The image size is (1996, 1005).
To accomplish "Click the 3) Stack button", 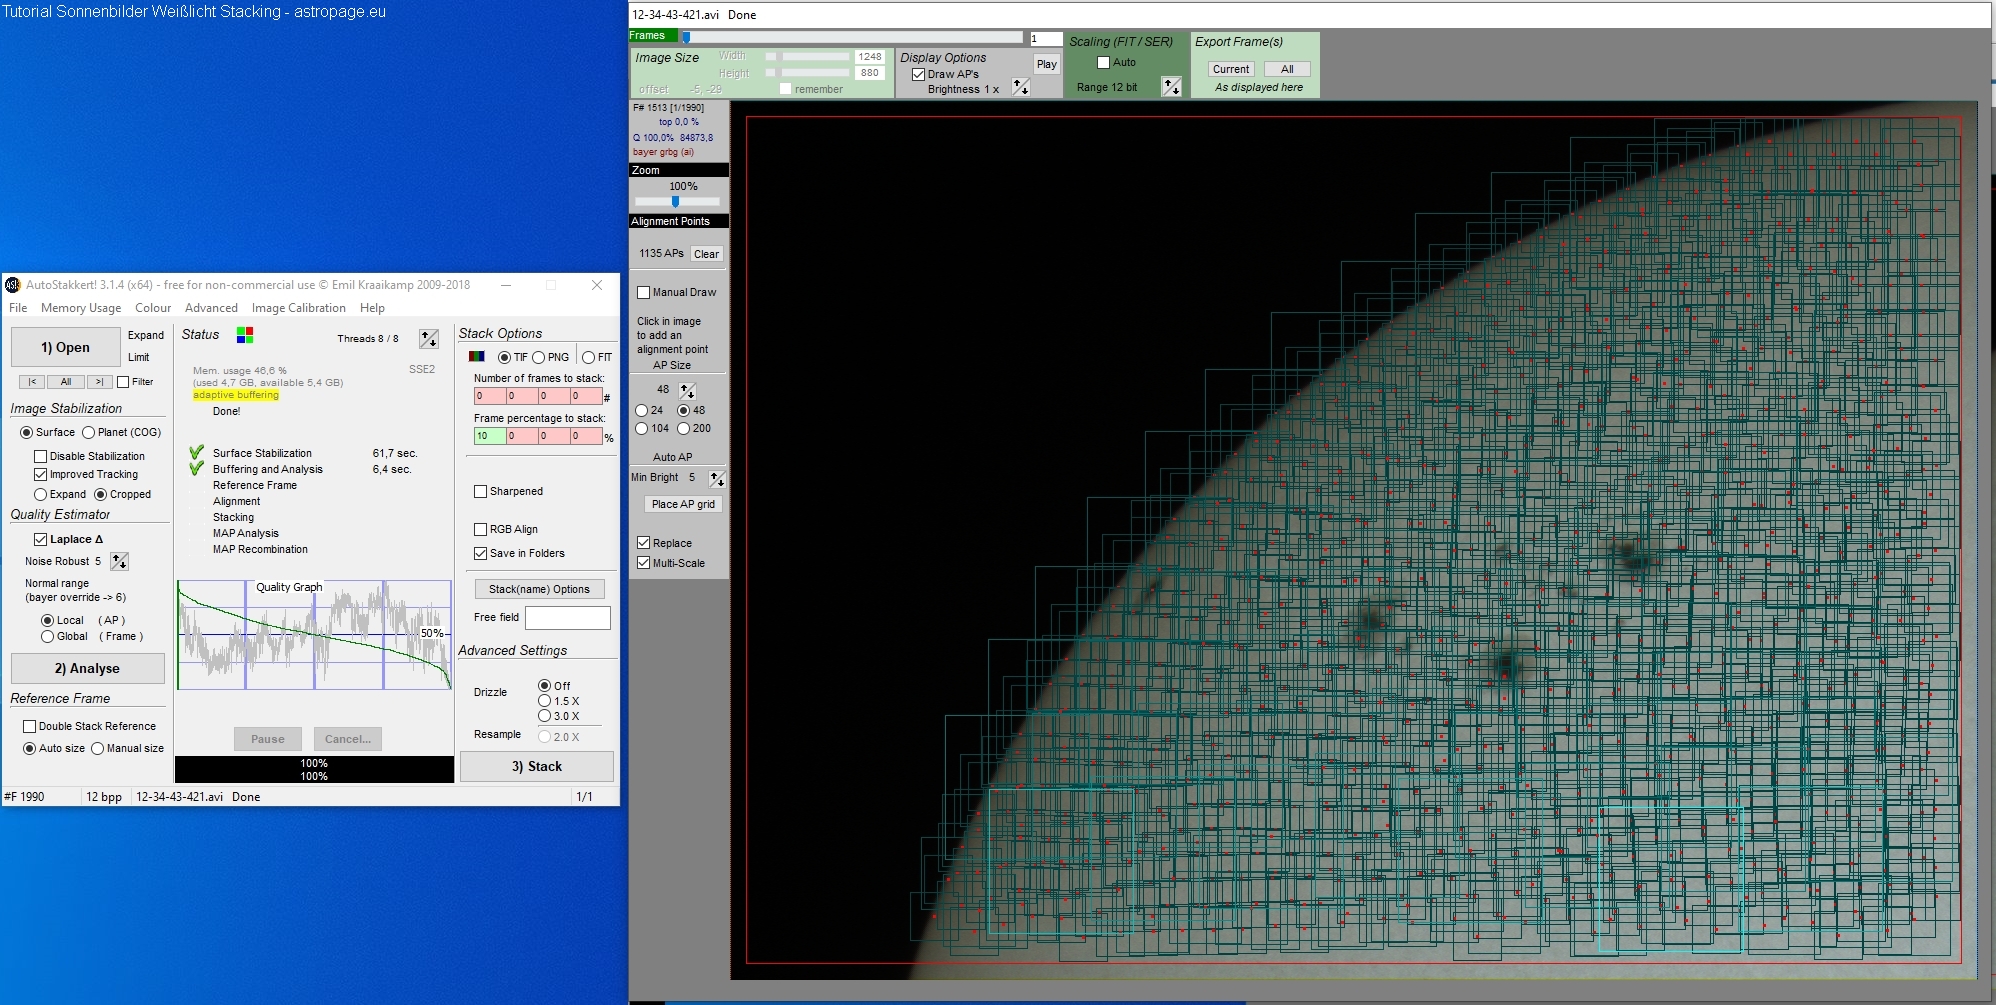I will click(537, 766).
